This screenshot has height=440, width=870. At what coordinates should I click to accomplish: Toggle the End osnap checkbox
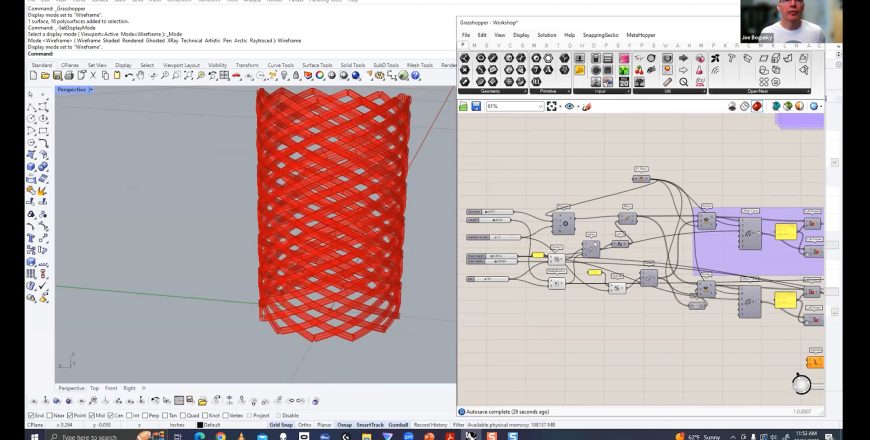point(29,415)
